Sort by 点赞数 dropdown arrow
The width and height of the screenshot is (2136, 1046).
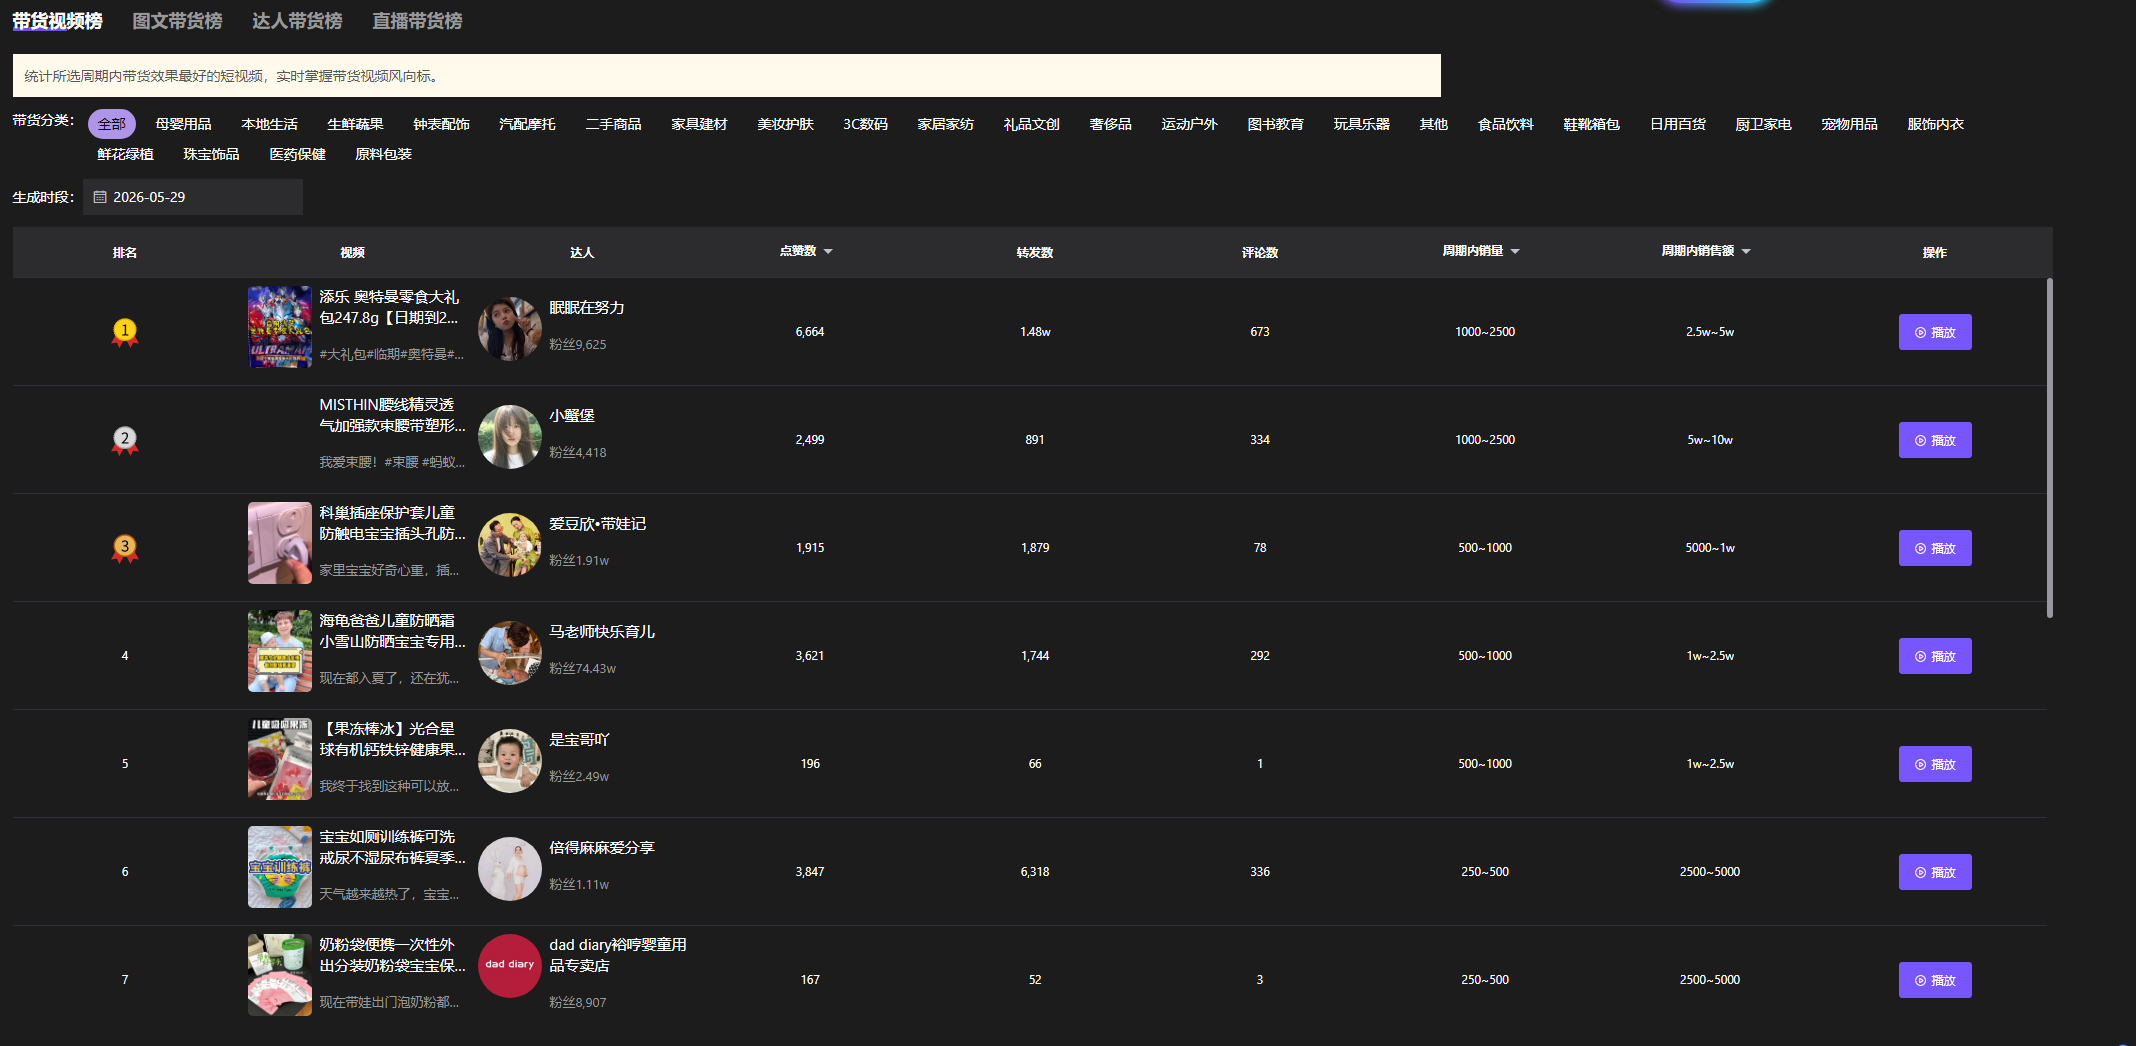tap(828, 252)
